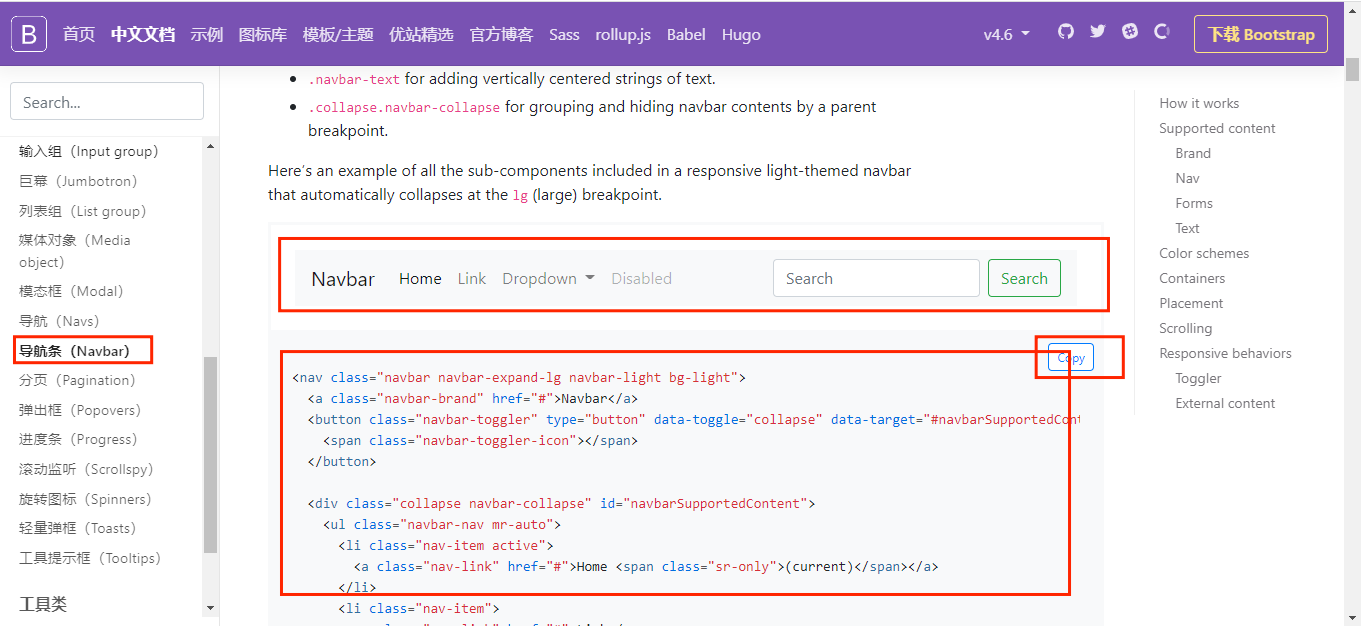Open 旋转图标 (Spinners) in sidebar
Screen dimensions: 1361x626
(x=85, y=499)
